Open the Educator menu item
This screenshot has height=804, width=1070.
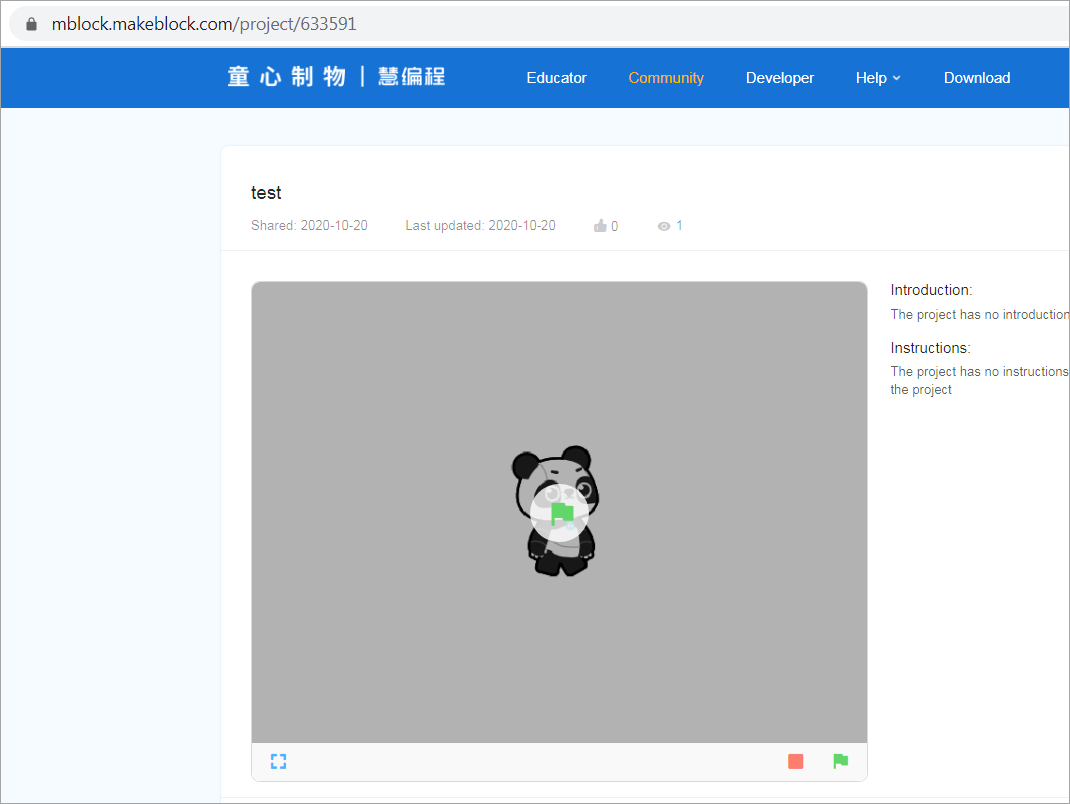pos(556,78)
